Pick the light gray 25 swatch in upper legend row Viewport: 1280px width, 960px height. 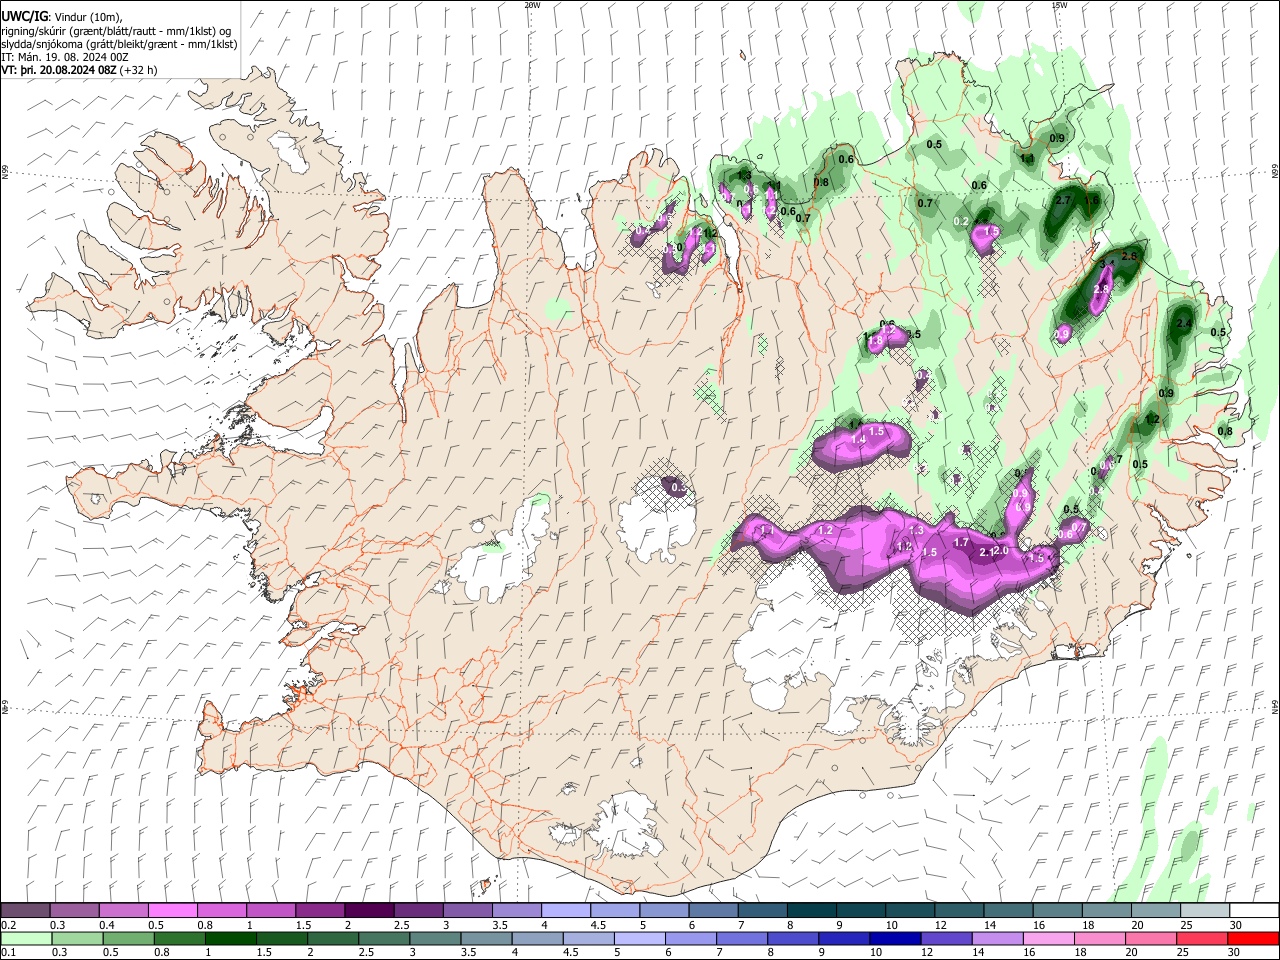tap(1205, 910)
